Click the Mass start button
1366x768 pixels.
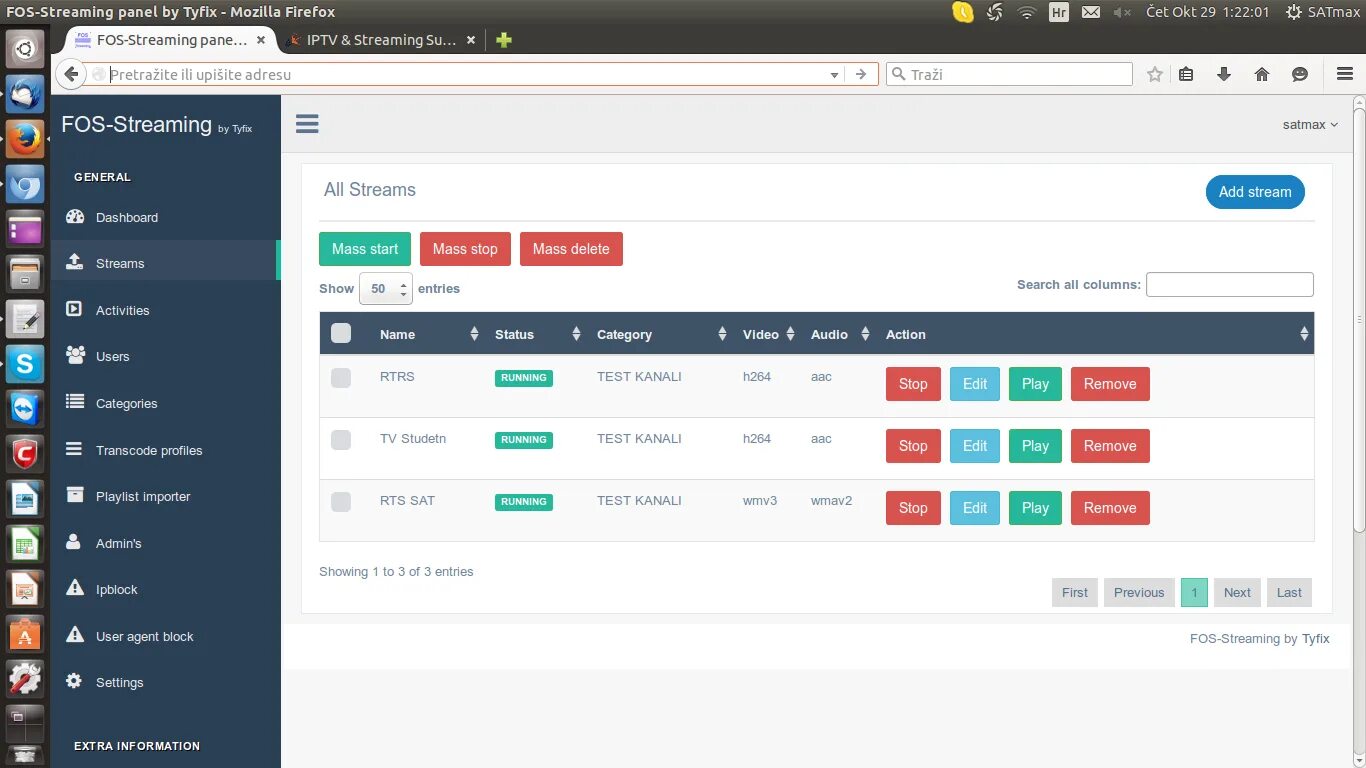click(365, 249)
